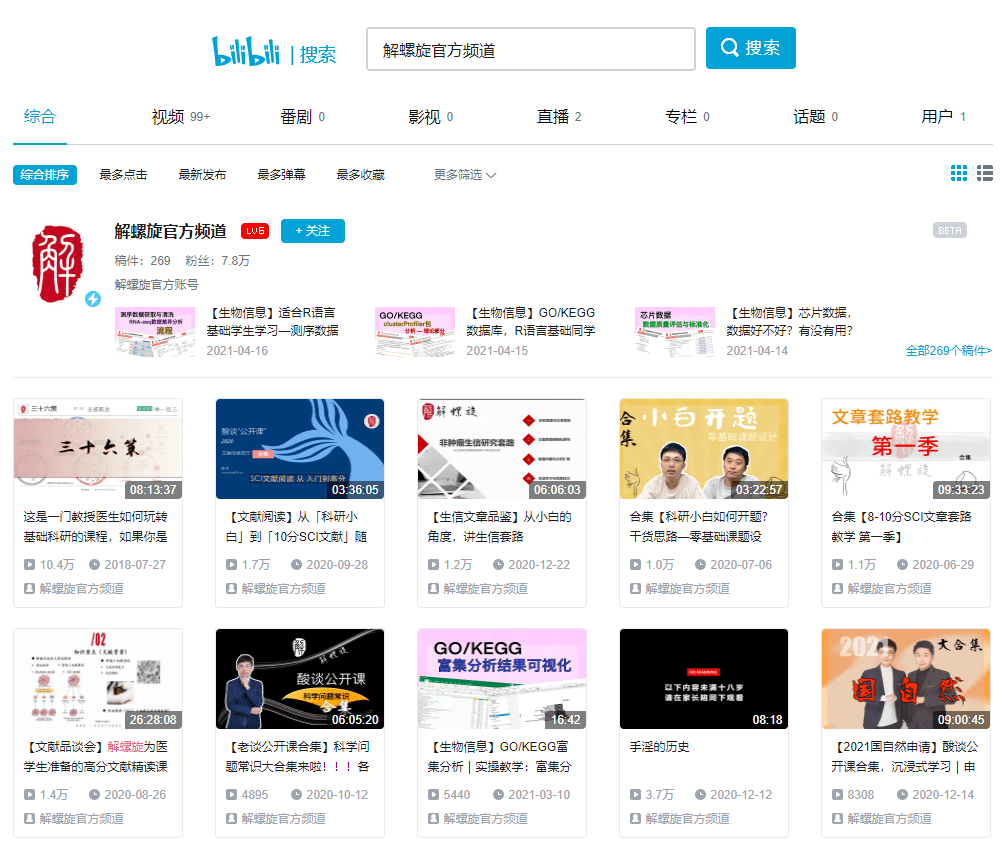Switch to list view layout icon
Screen dimensions: 1004x851
pos(985,173)
